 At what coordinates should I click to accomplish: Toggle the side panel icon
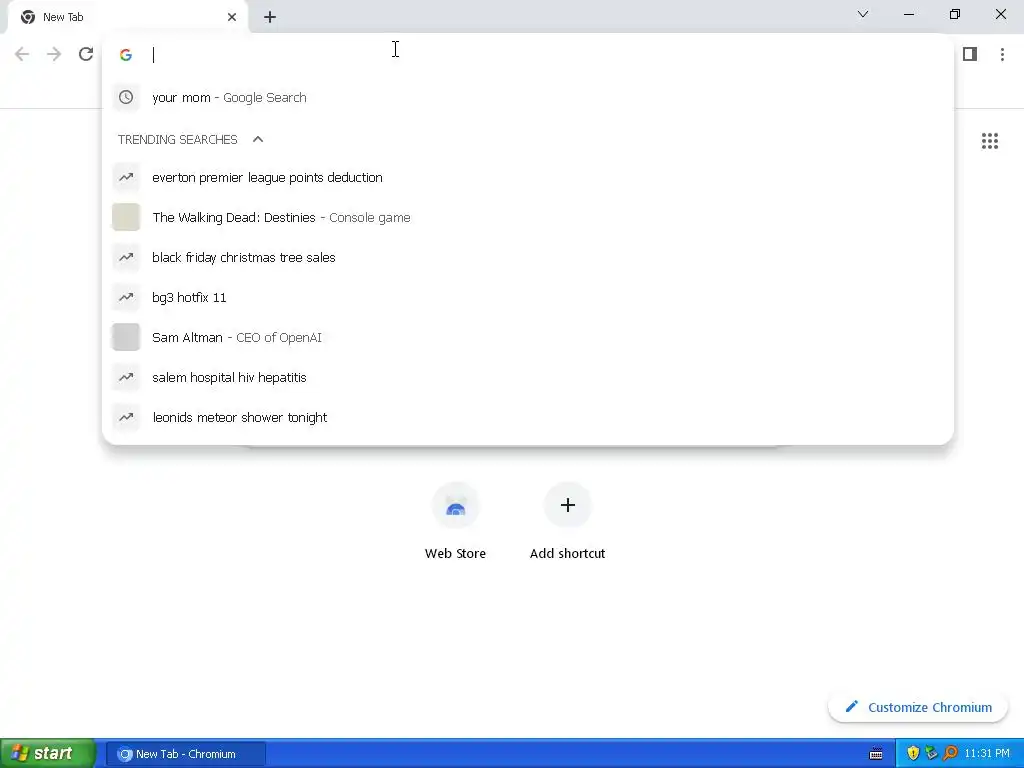click(x=970, y=54)
